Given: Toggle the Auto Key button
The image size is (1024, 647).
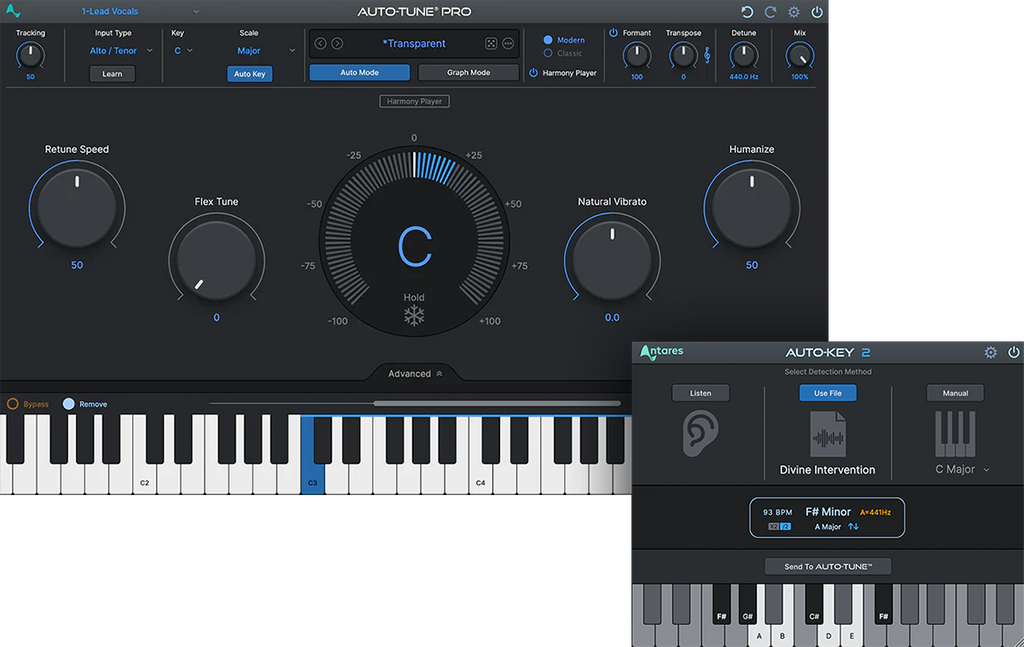Looking at the screenshot, I should [249, 74].
